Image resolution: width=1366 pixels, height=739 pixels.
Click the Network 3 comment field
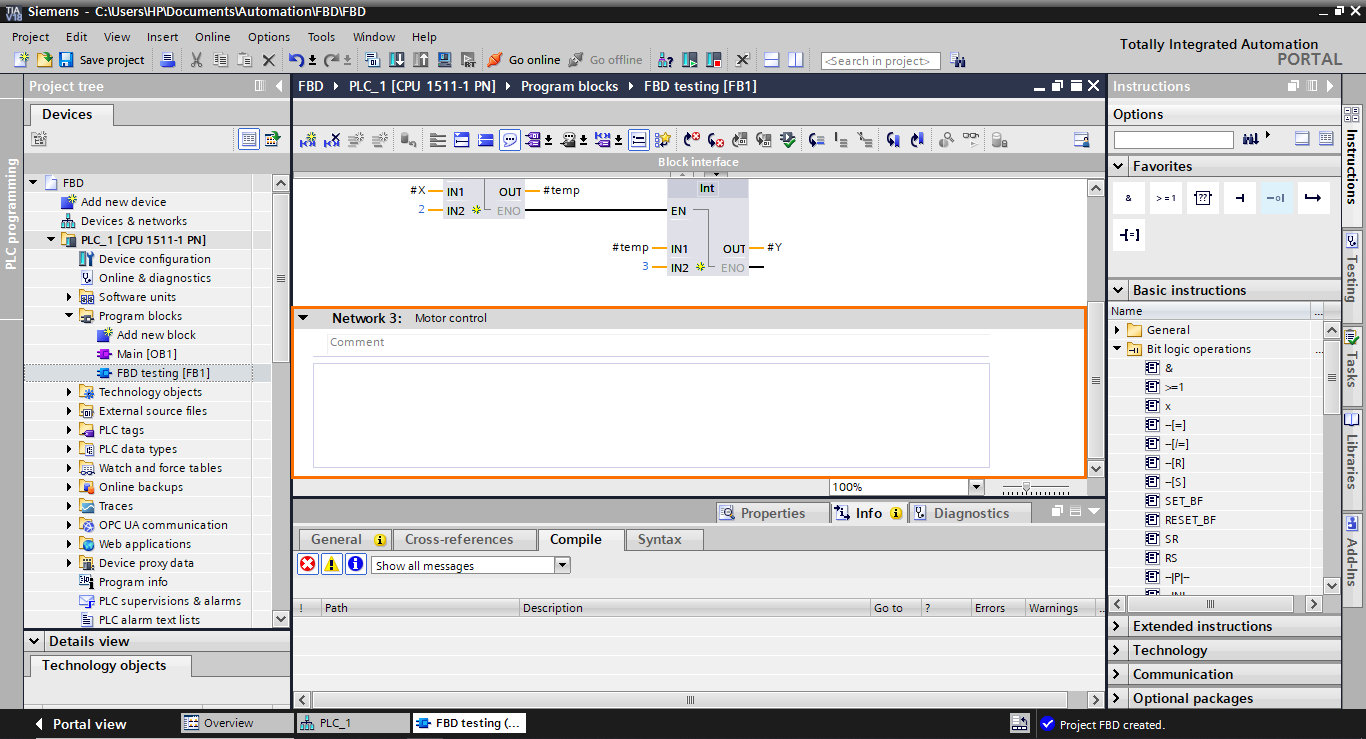click(x=657, y=342)
